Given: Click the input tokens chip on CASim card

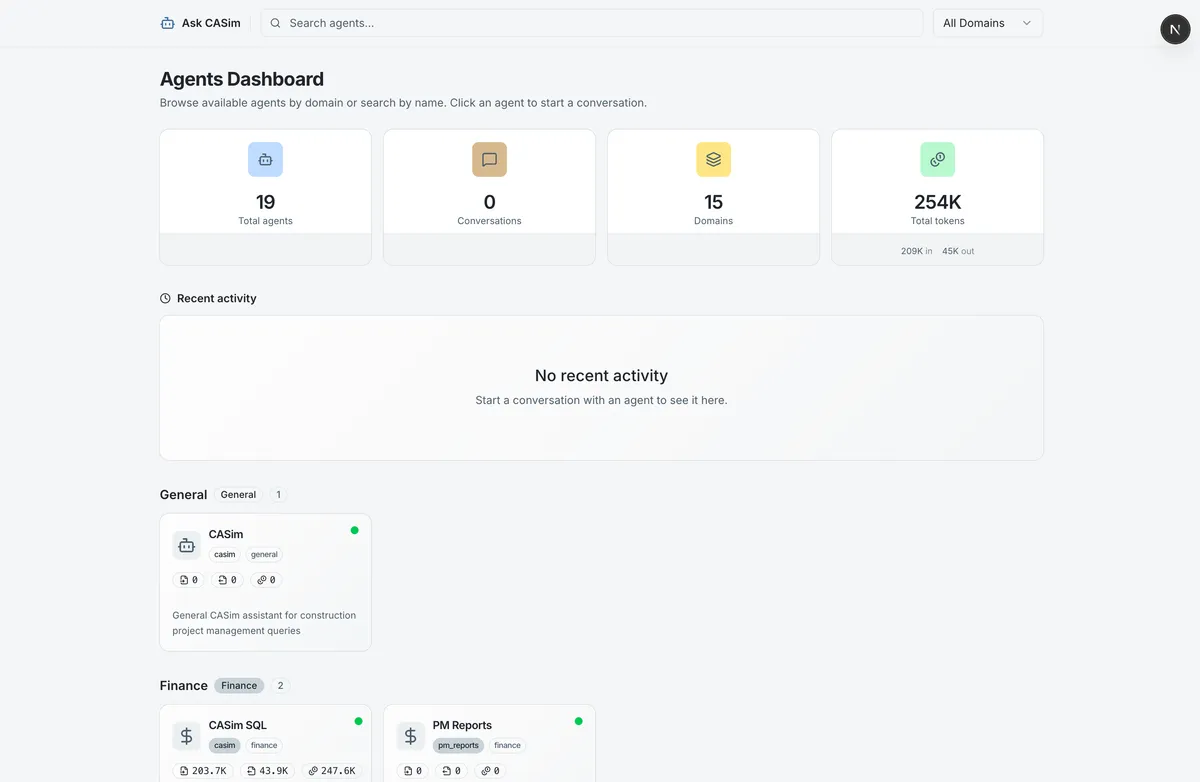Looking at the screenshot, I should [188, 579].
